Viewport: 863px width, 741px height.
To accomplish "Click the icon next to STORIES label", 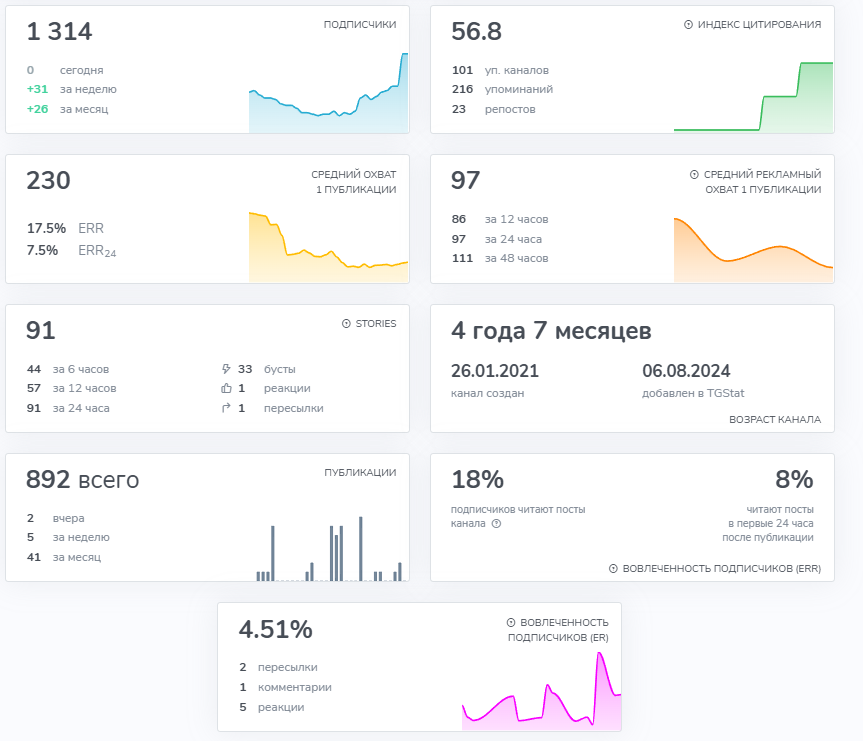I will pyautogui.click(x=346, y=324).
